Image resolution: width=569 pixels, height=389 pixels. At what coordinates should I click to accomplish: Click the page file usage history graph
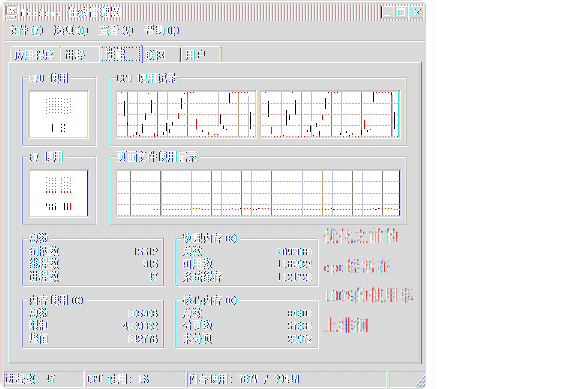click(258, 193)
